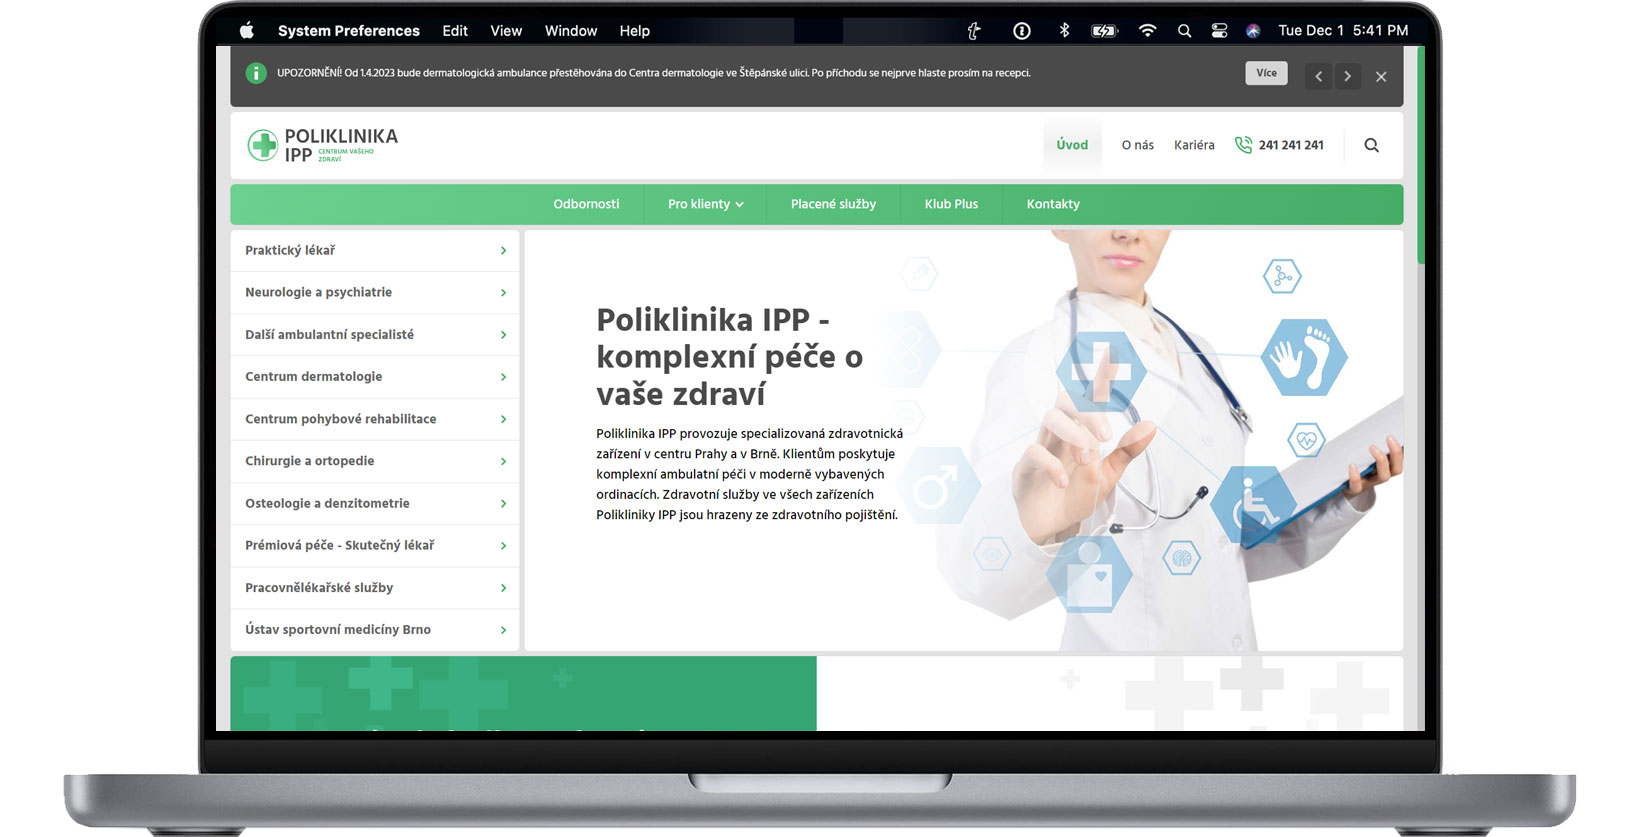This screenshot has width=1640, height=837.
Task: Click the brain hexagon icon
Action: (1182, 558)
